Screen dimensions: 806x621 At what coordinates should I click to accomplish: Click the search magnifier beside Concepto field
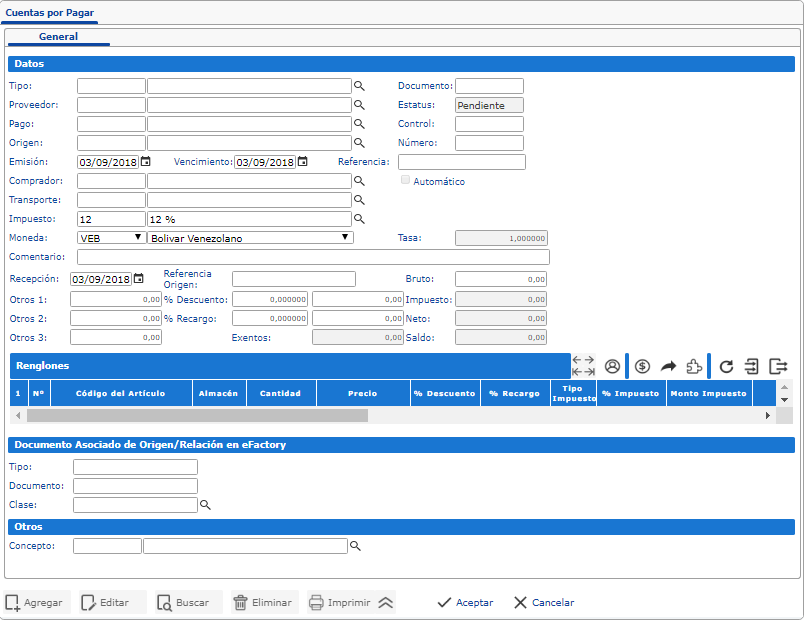(354, 546)
